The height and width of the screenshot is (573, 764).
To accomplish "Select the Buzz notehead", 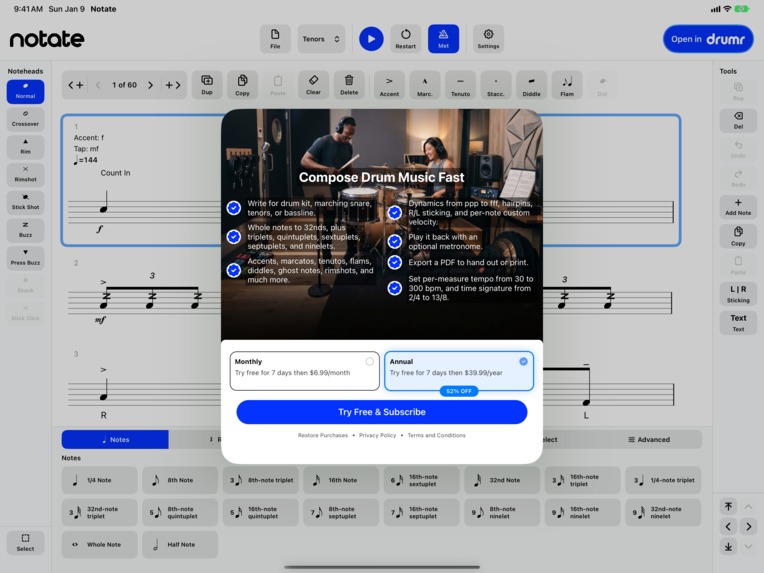I will pyautogui.click(x=25, y=230).
